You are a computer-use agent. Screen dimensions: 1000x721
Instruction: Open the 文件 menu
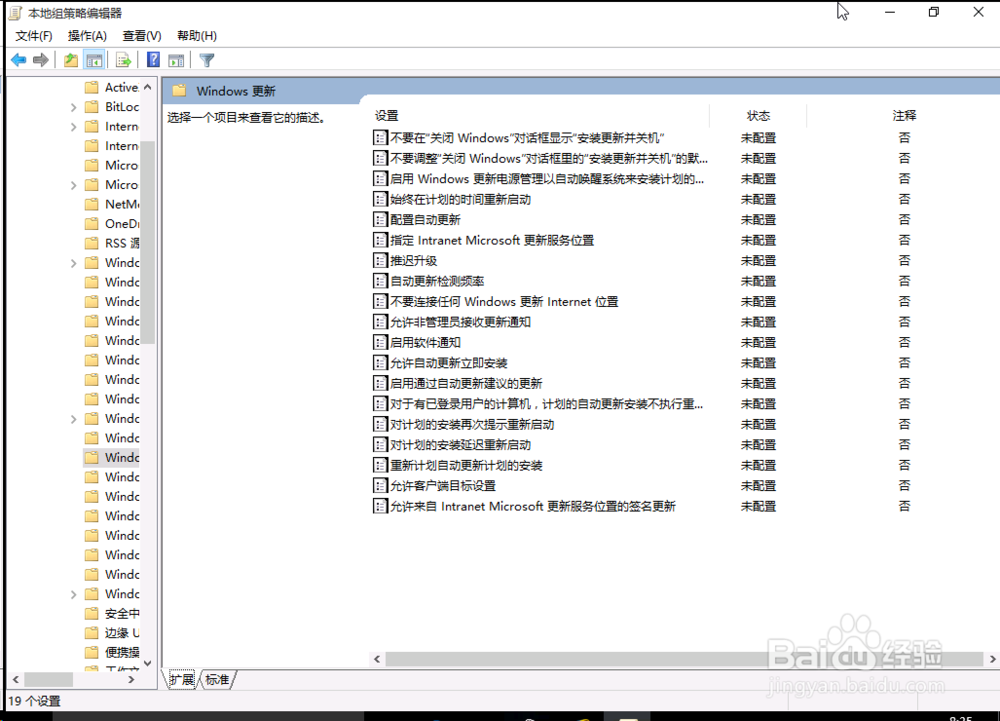33,35
